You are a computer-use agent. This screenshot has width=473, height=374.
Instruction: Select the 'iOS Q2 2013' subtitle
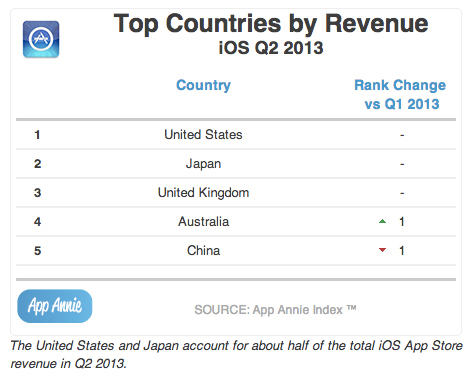click(271, 48)
